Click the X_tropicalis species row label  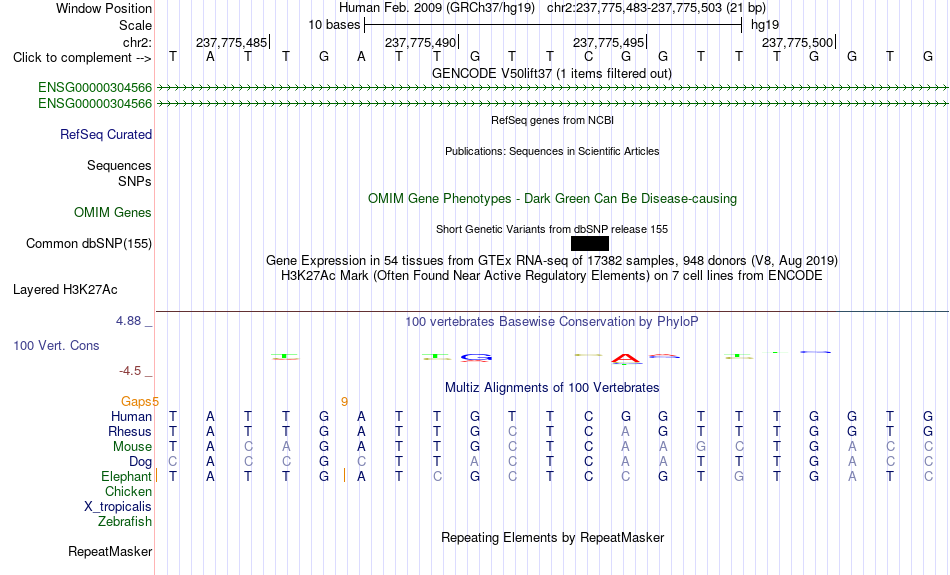point(118,507)
